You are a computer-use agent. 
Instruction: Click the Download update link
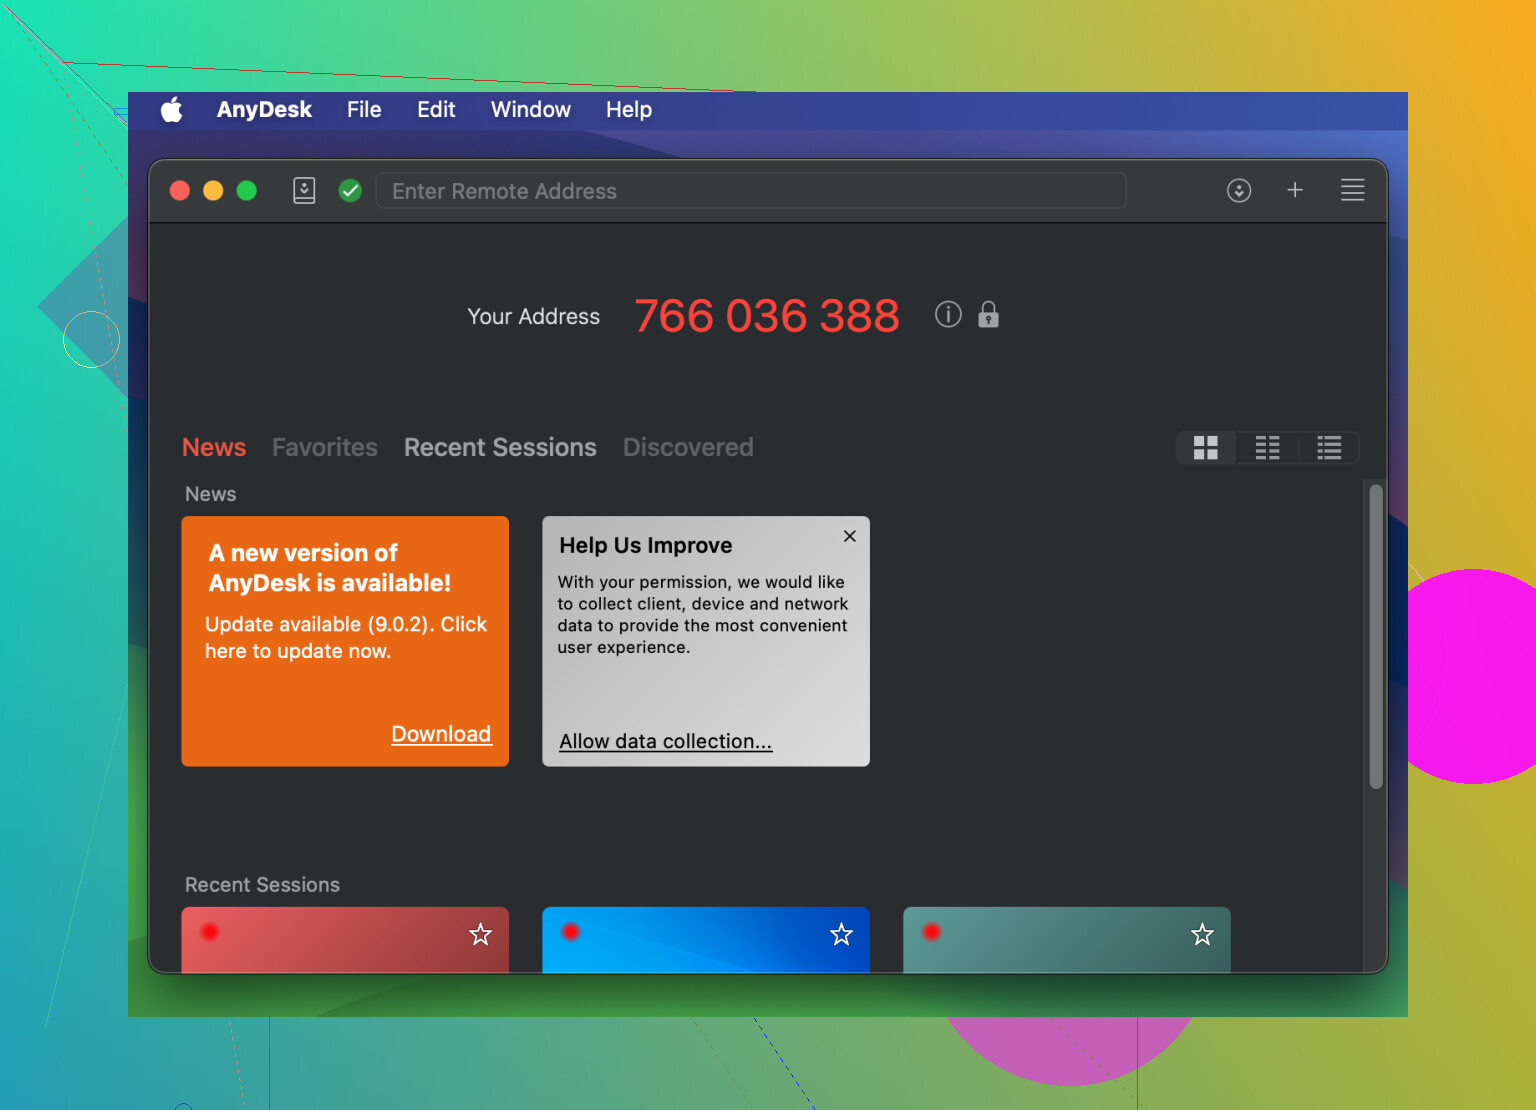[x=441, y=734]
